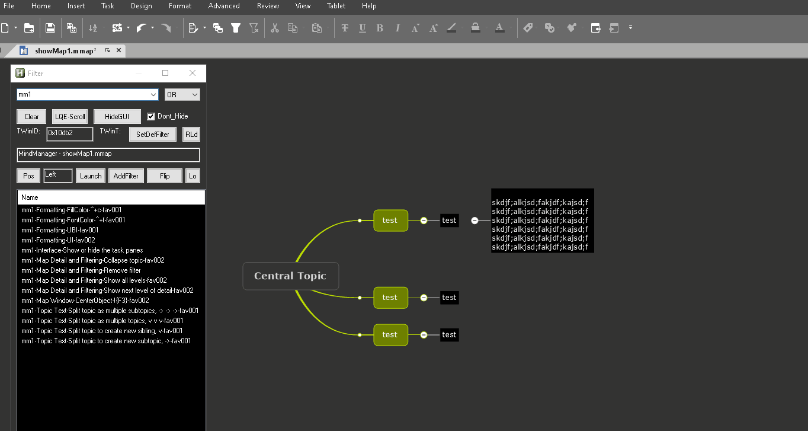Click the Undo arrow icon

click(x=142, y=28)
